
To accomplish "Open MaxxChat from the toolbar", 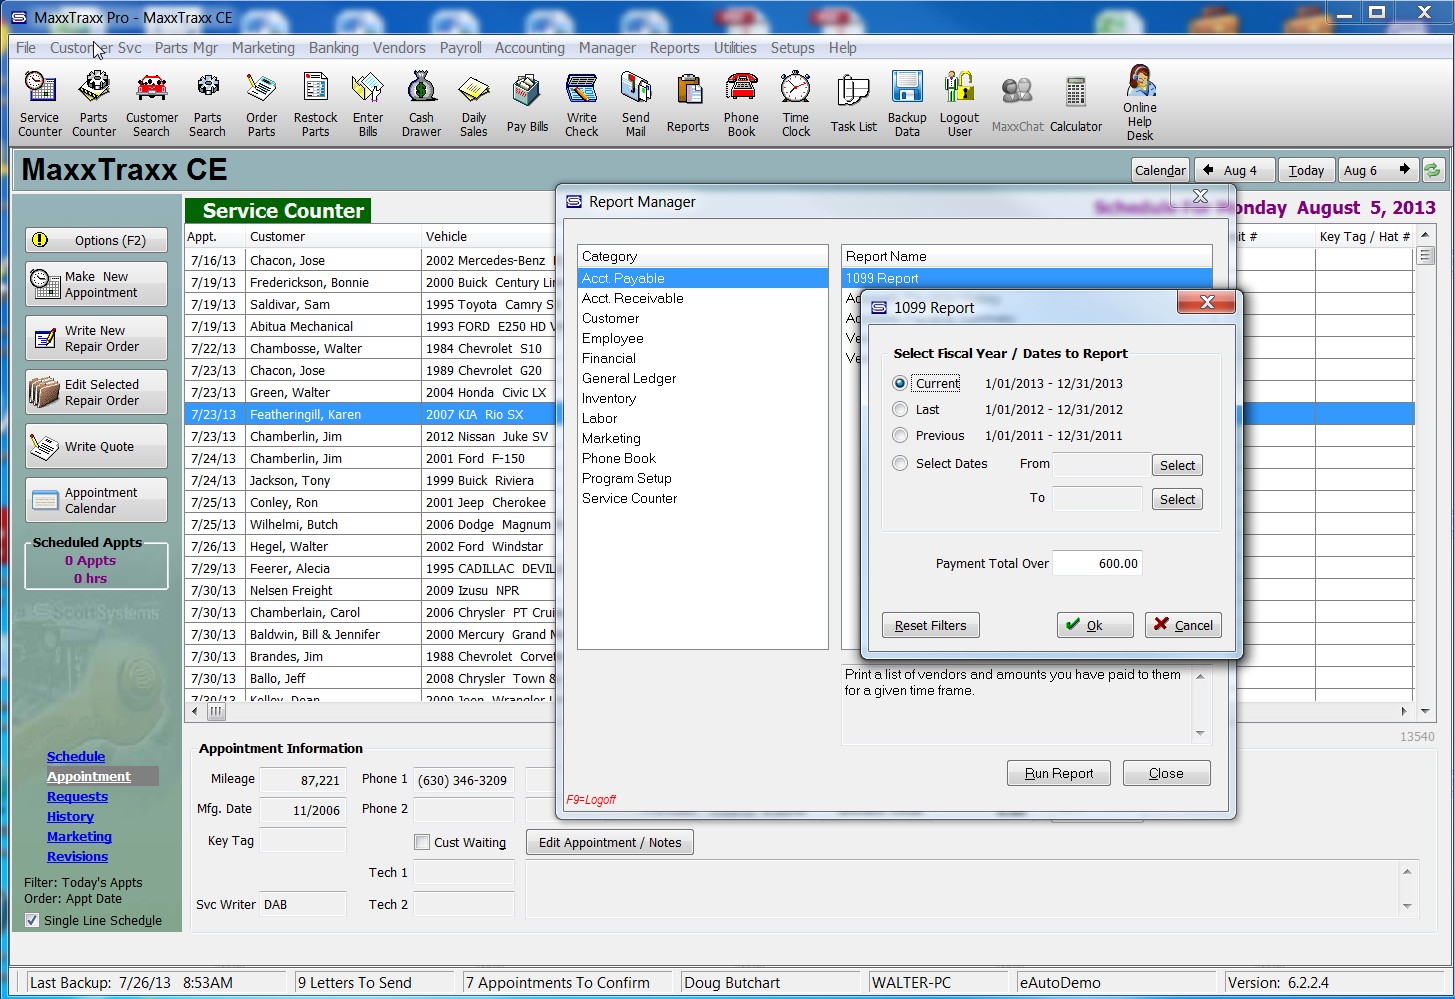I will pyautogui.click(x=1017, y=104).
